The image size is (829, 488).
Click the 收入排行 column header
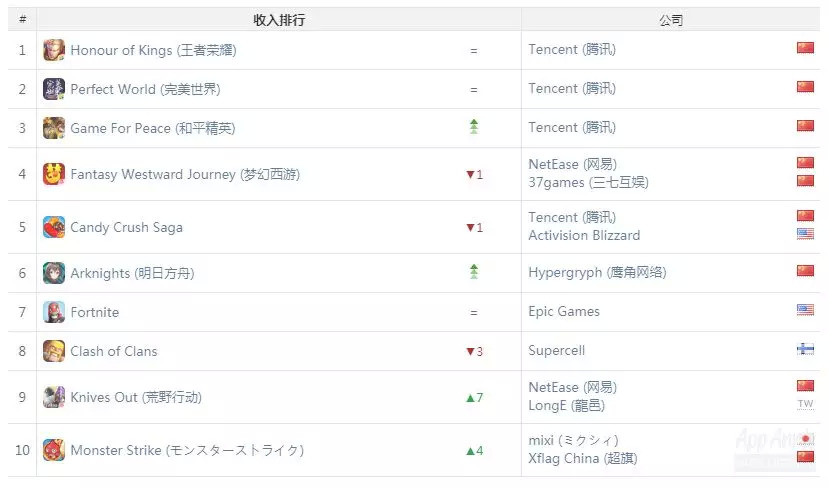pyautogui.click(x=279, y=20)
